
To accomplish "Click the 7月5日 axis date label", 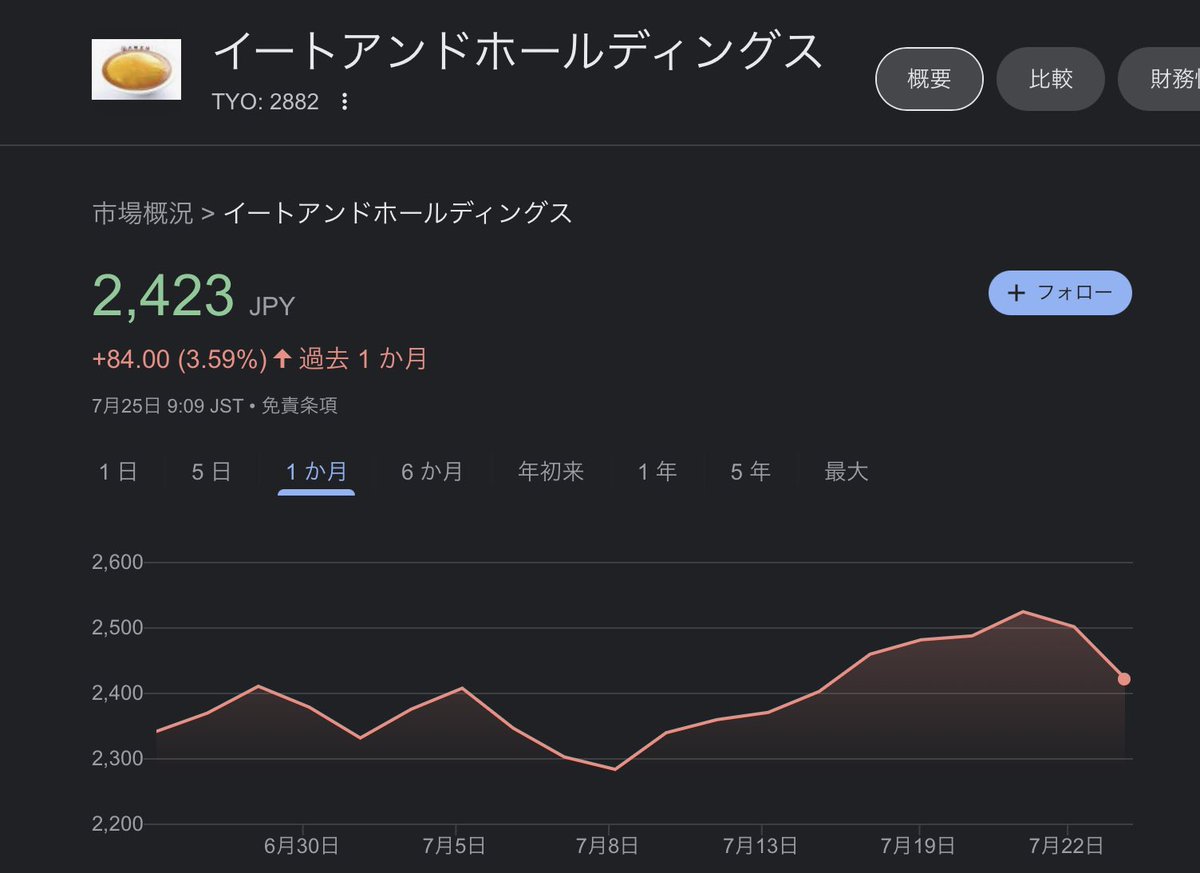I will coord(454,846).
